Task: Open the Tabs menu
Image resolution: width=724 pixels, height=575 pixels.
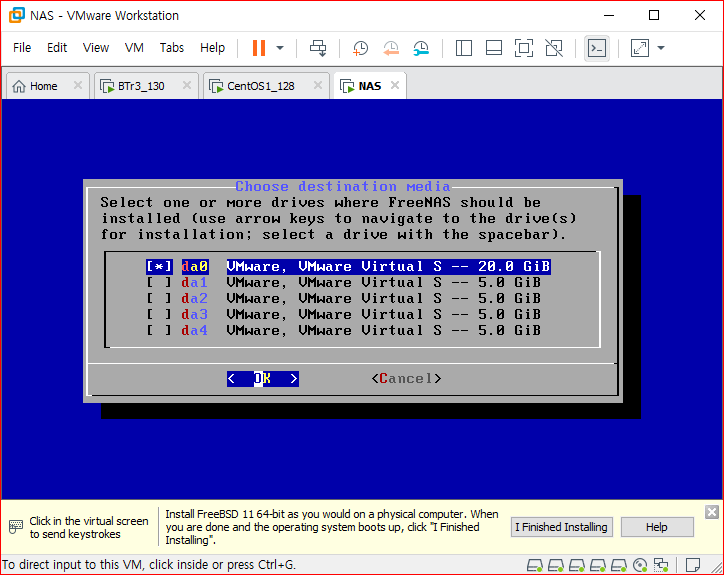Action: [172, 48]
